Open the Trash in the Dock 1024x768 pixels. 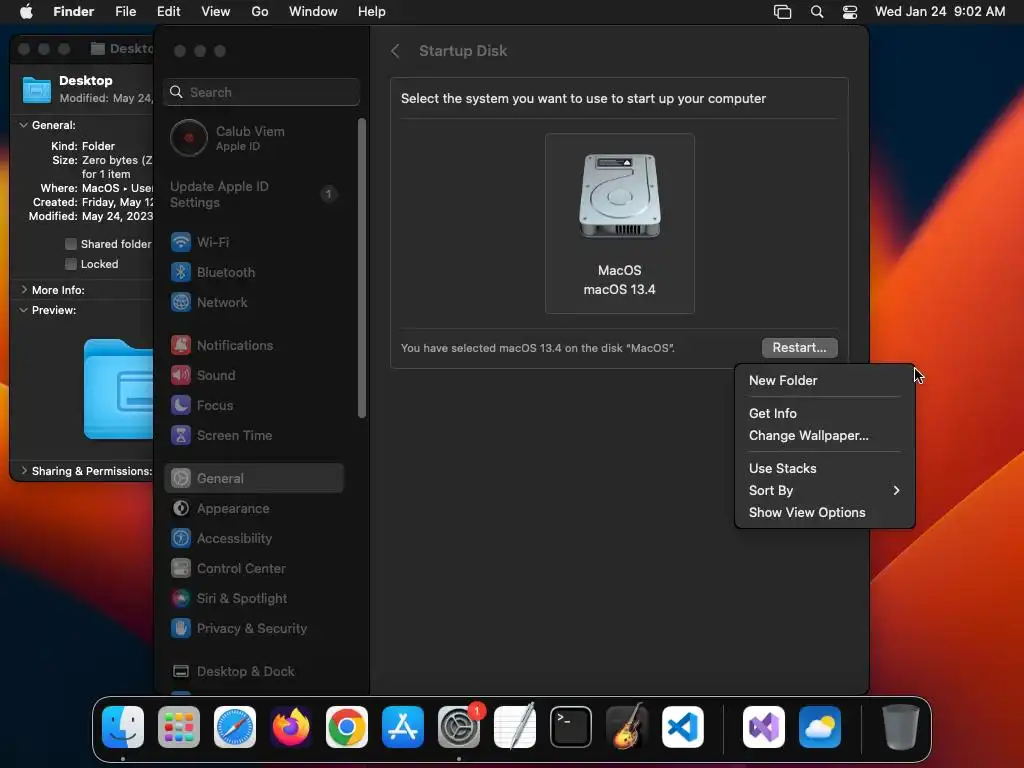click(901, 727)
